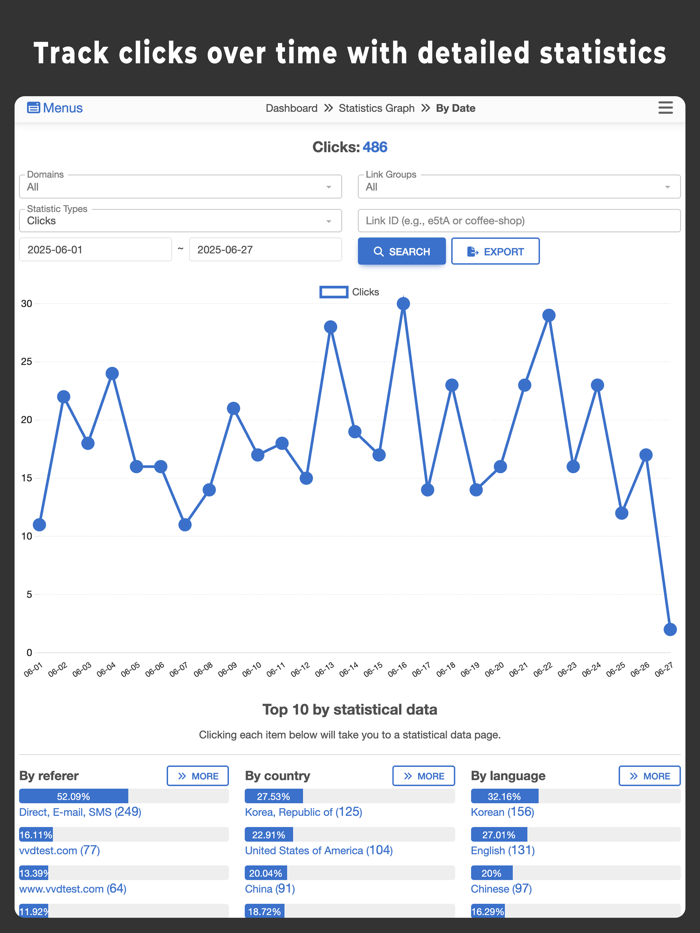Click the magnifier icon on the Search button
This screenshot has height=933, width=700.
[x=378, y=251]
